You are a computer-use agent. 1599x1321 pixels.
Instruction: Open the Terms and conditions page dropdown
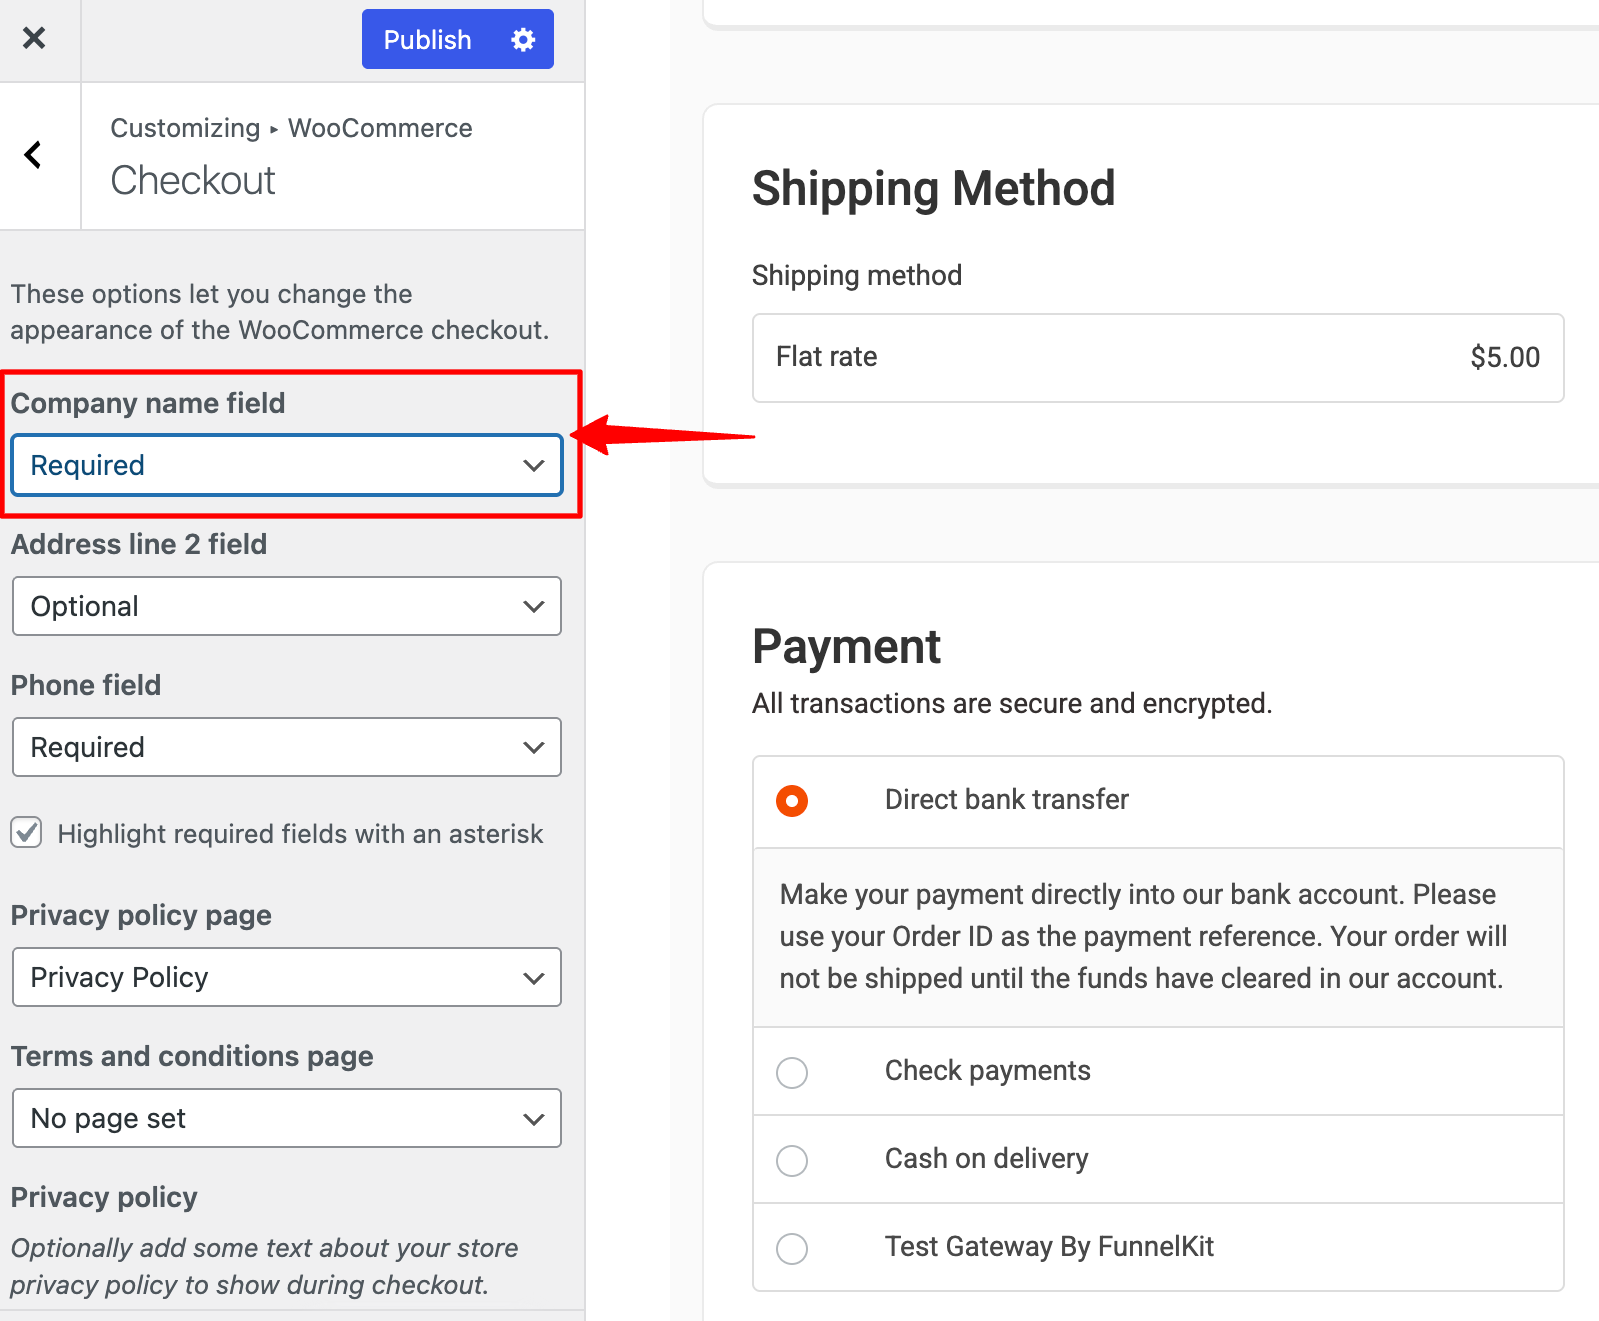287,1118
